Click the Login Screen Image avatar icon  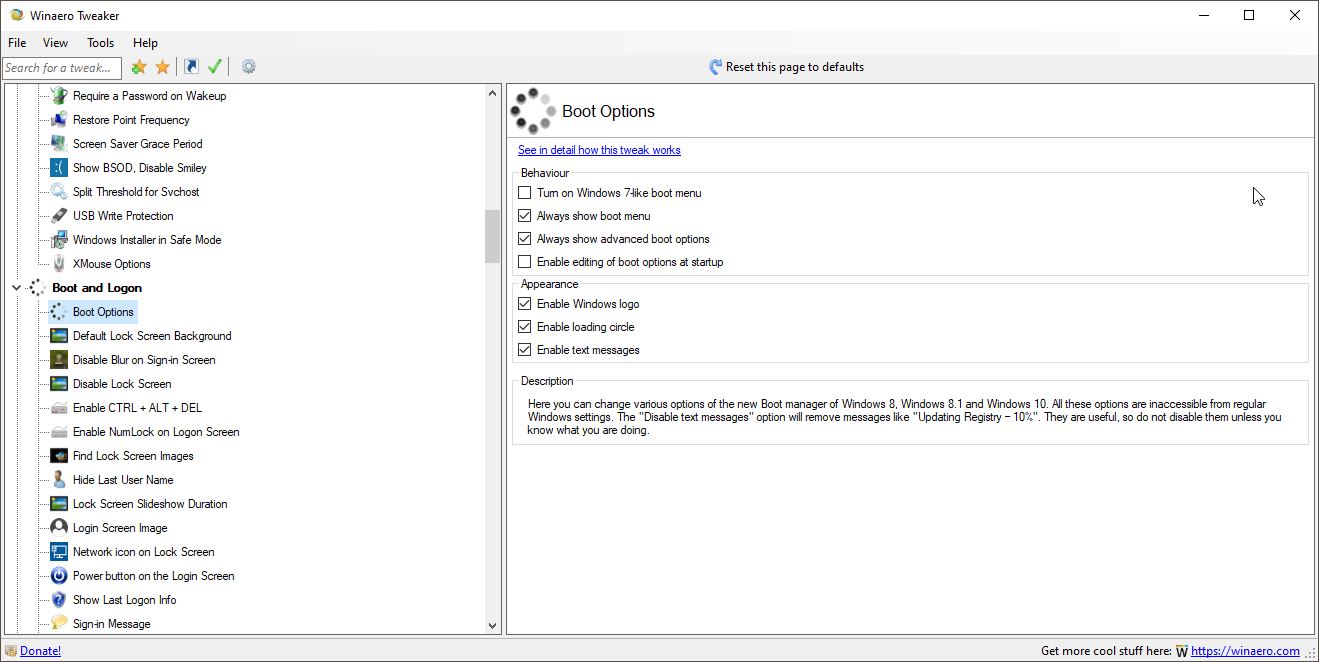[59, 528]
